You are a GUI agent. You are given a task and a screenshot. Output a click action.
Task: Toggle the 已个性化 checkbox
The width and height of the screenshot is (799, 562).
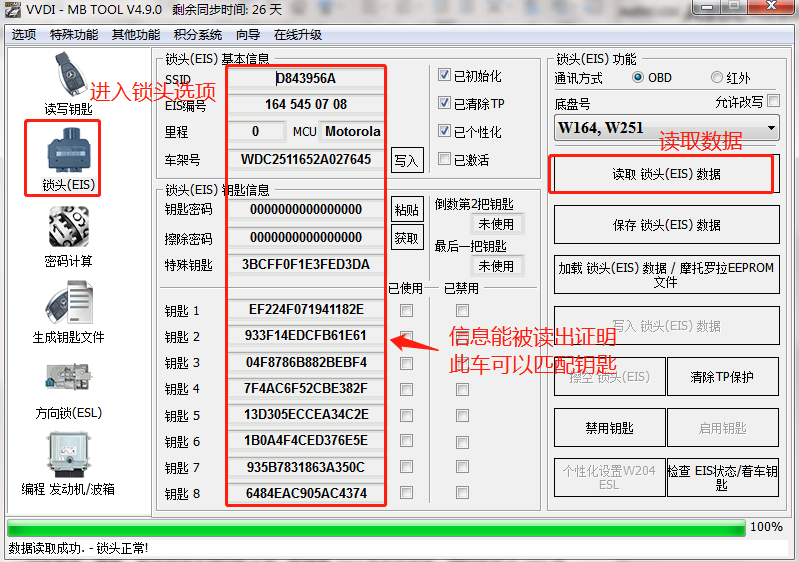pos(444,131)
